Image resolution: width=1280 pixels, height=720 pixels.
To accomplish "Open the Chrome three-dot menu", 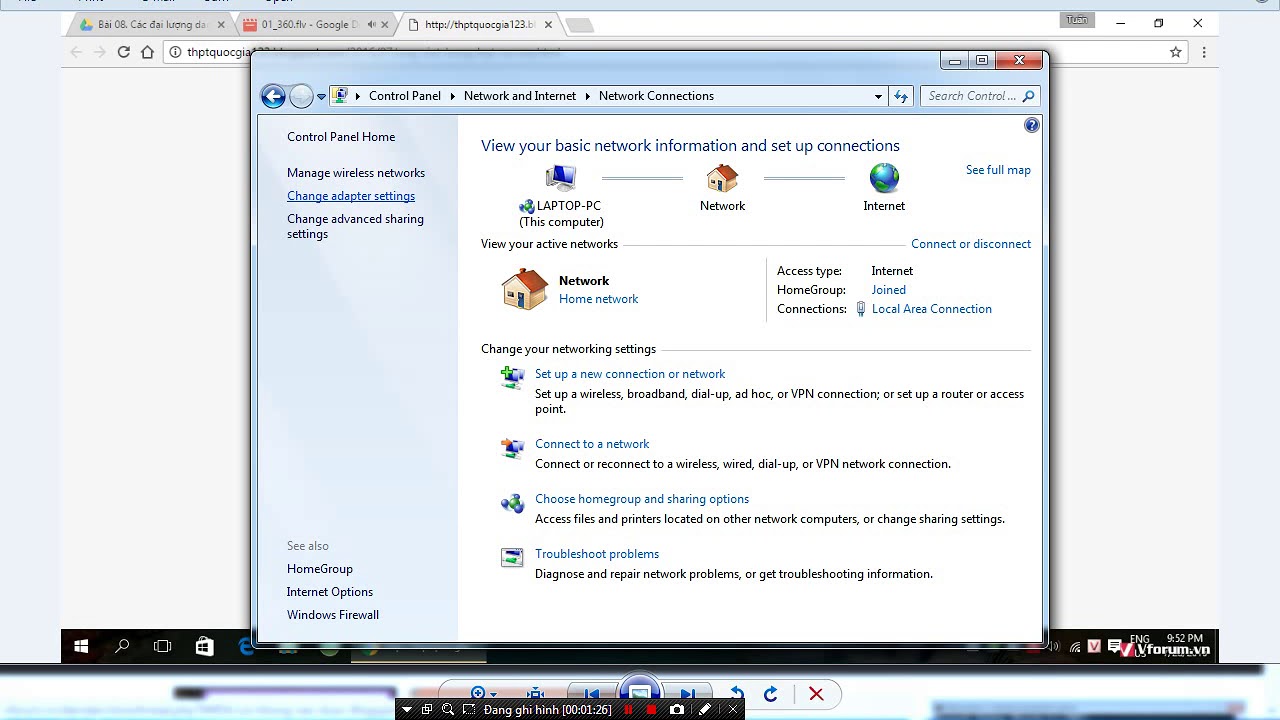I will 1204,52.
